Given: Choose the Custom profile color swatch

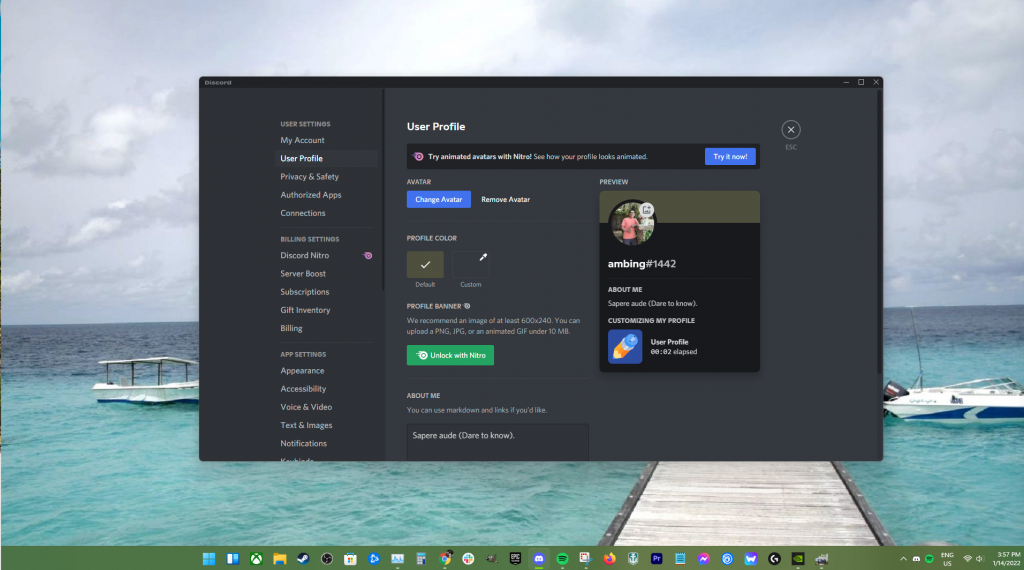Looking at the screenshot, I should [x=470, y=264].
